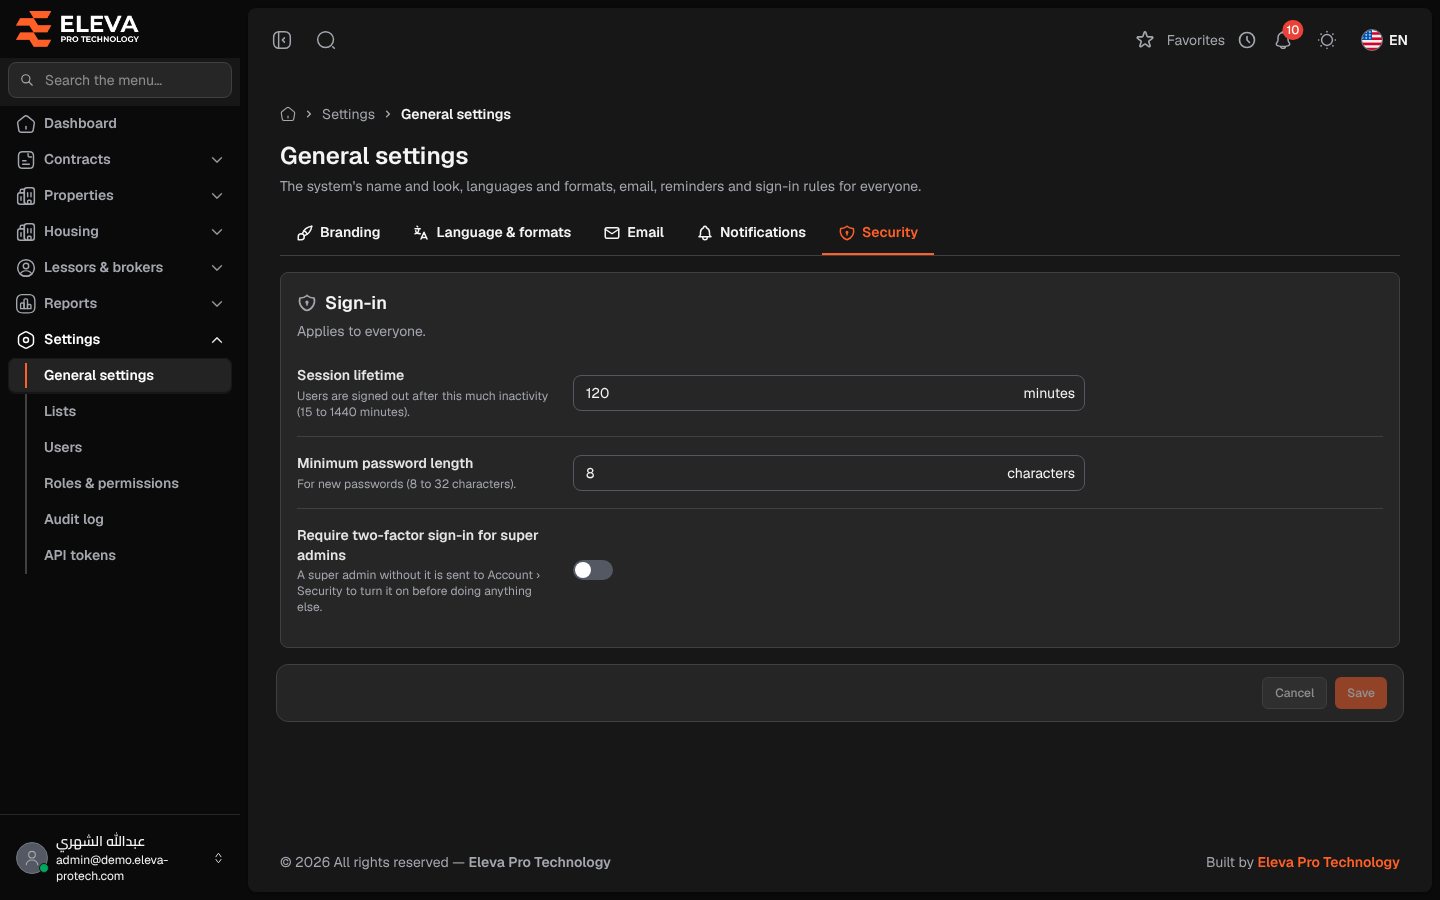Click the Reports chart icon
The image size is (1440, 900).
click(26, 303)
